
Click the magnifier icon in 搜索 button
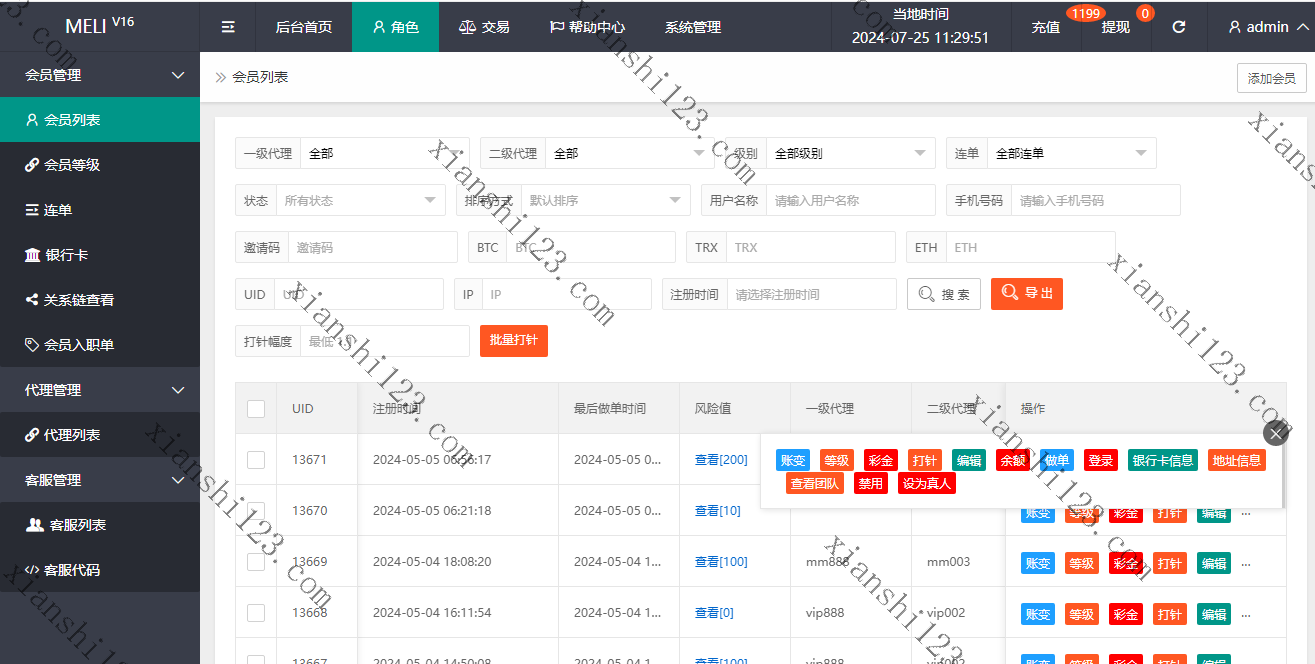(x=926, y=294)
